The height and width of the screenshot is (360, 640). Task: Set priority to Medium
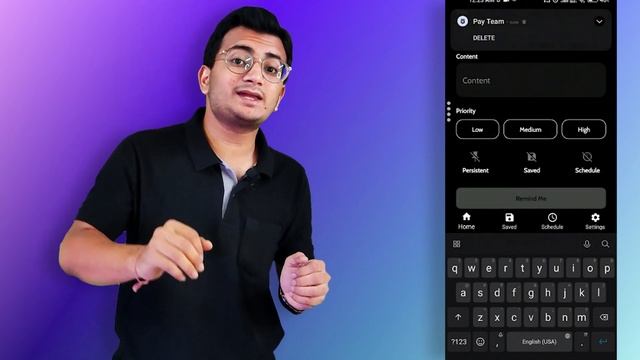pos(530,129)
